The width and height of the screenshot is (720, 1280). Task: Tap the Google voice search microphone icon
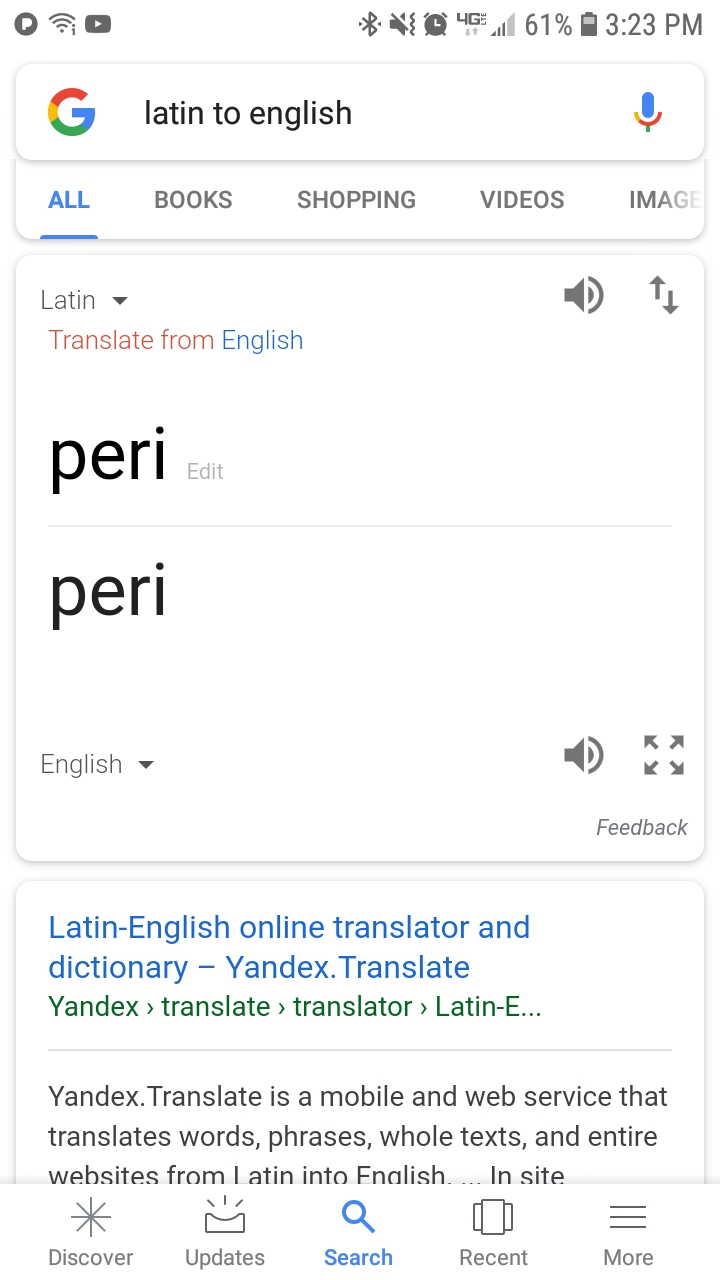[x=647, y=110]
